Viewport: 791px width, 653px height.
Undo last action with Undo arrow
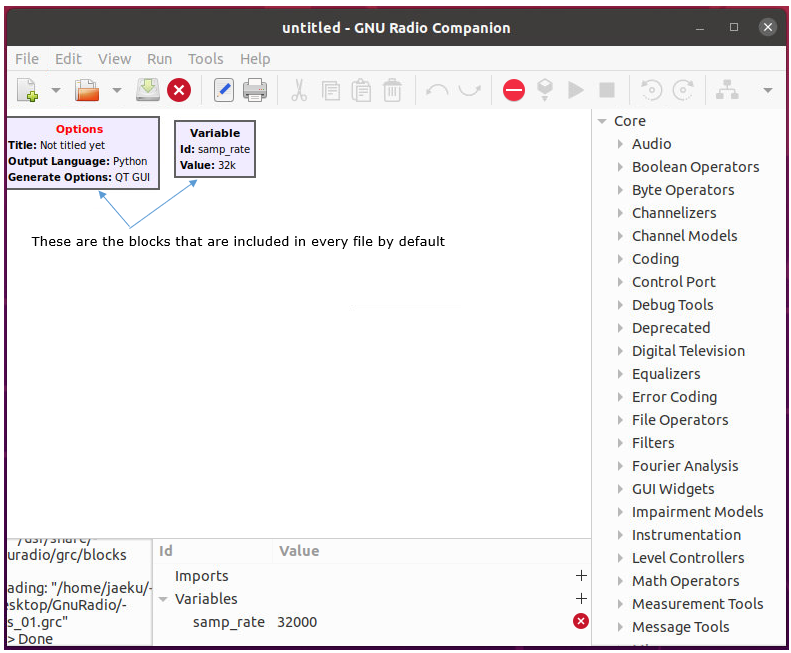click(x=437, y=91)
